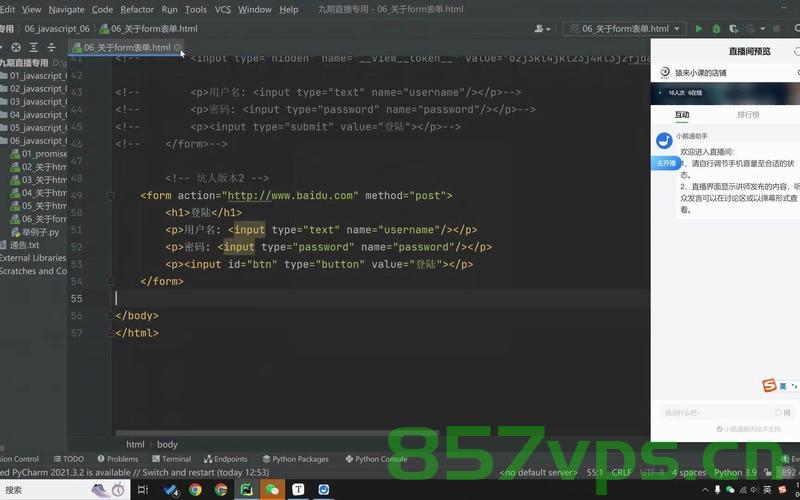800x500 pixels.
Task: Expand the 02_javascript folder in Project tree
Action: (34, 89)
